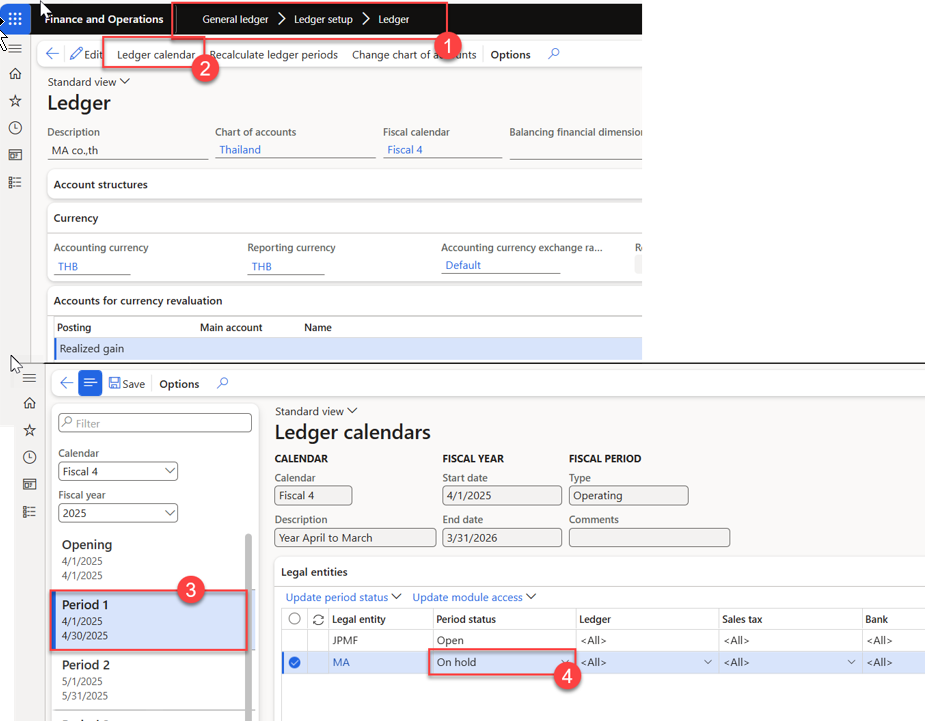Viewport: 933px width, 721px height.
Task: Select the Opening period in list
Action: [x=149, y=559]
